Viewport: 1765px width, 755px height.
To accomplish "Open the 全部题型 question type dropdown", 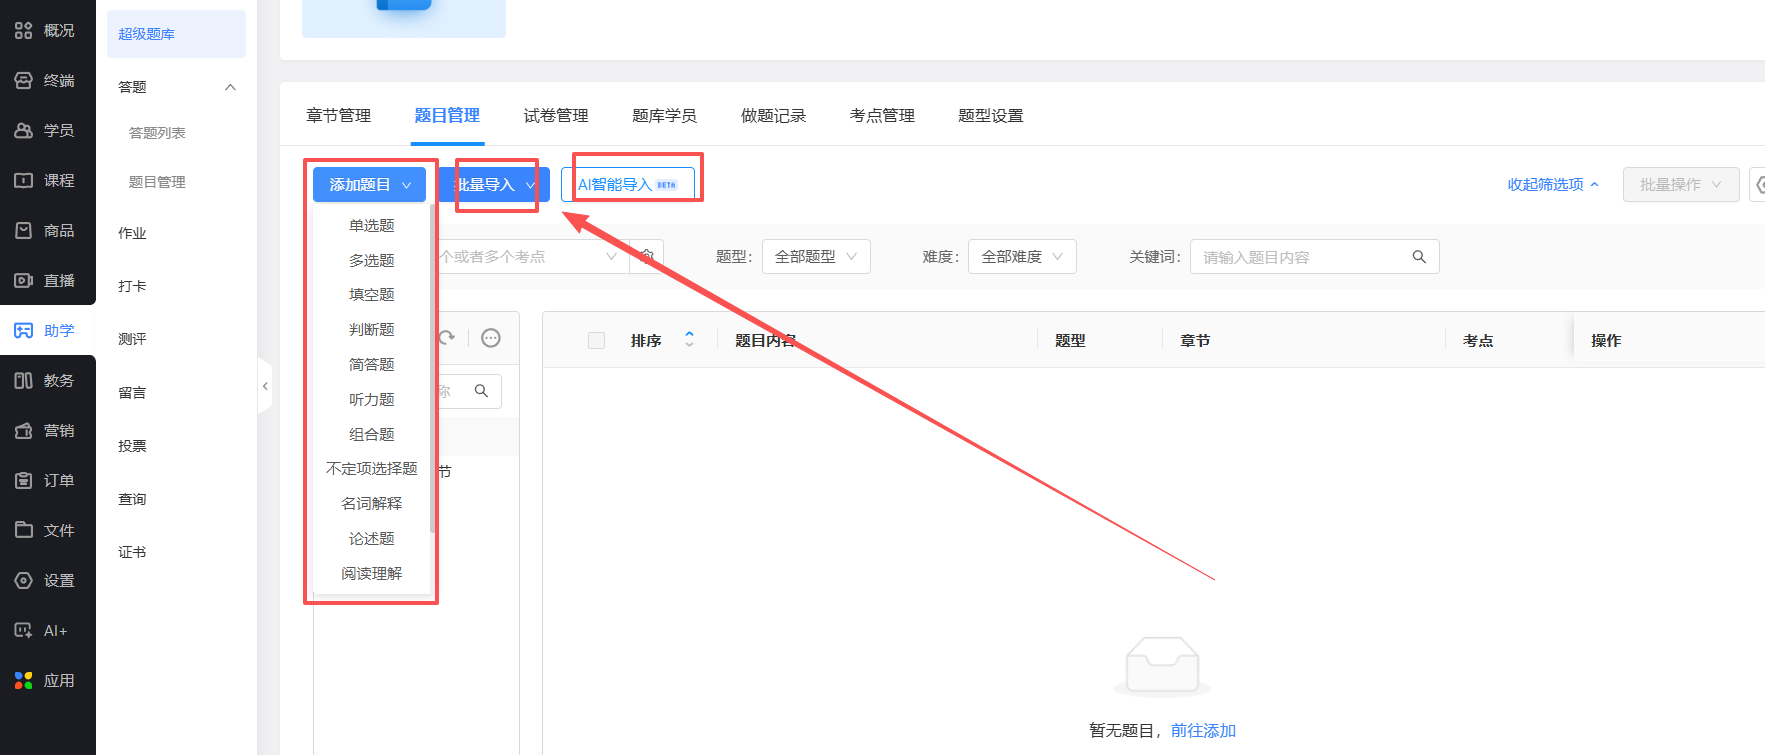I will click(816, 257).
